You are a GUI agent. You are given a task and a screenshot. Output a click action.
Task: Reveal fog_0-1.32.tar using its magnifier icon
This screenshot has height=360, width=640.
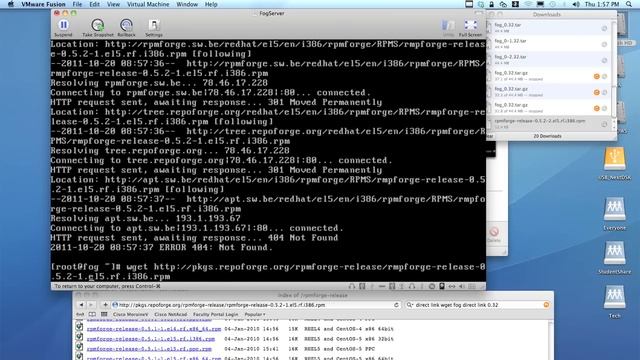(604, 44)
